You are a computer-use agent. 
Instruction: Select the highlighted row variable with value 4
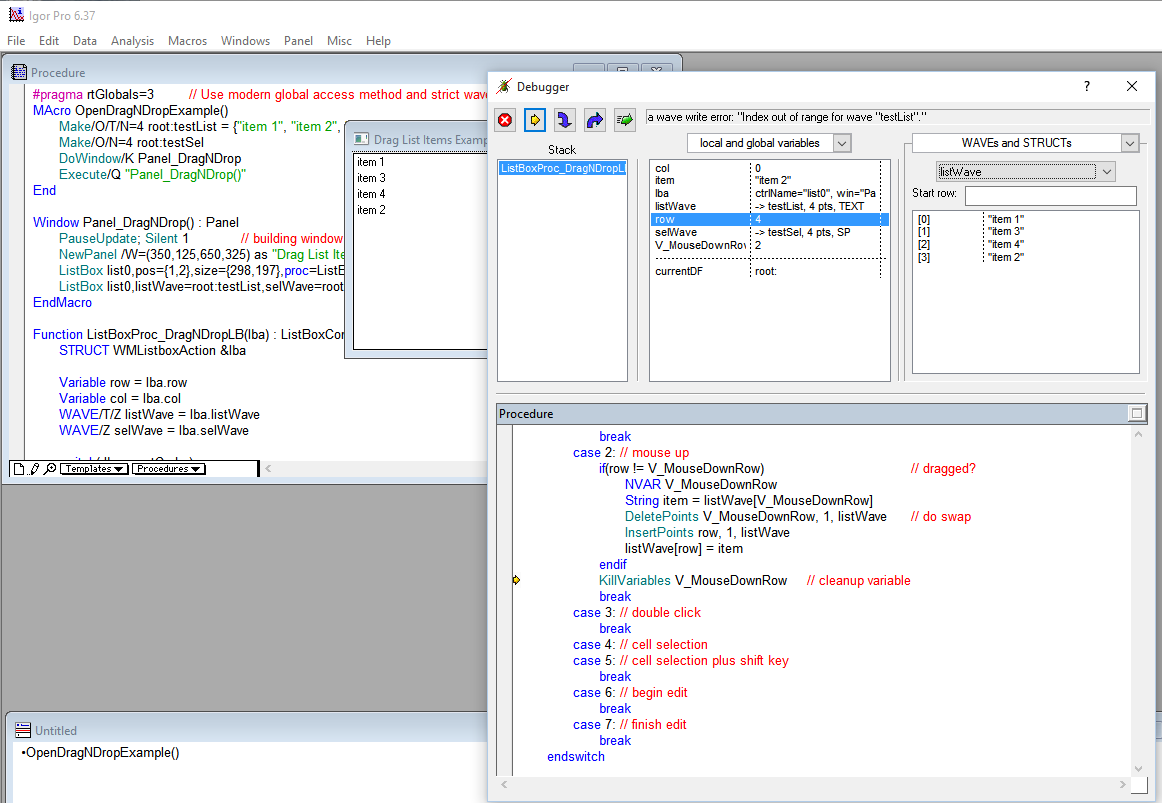768,219
